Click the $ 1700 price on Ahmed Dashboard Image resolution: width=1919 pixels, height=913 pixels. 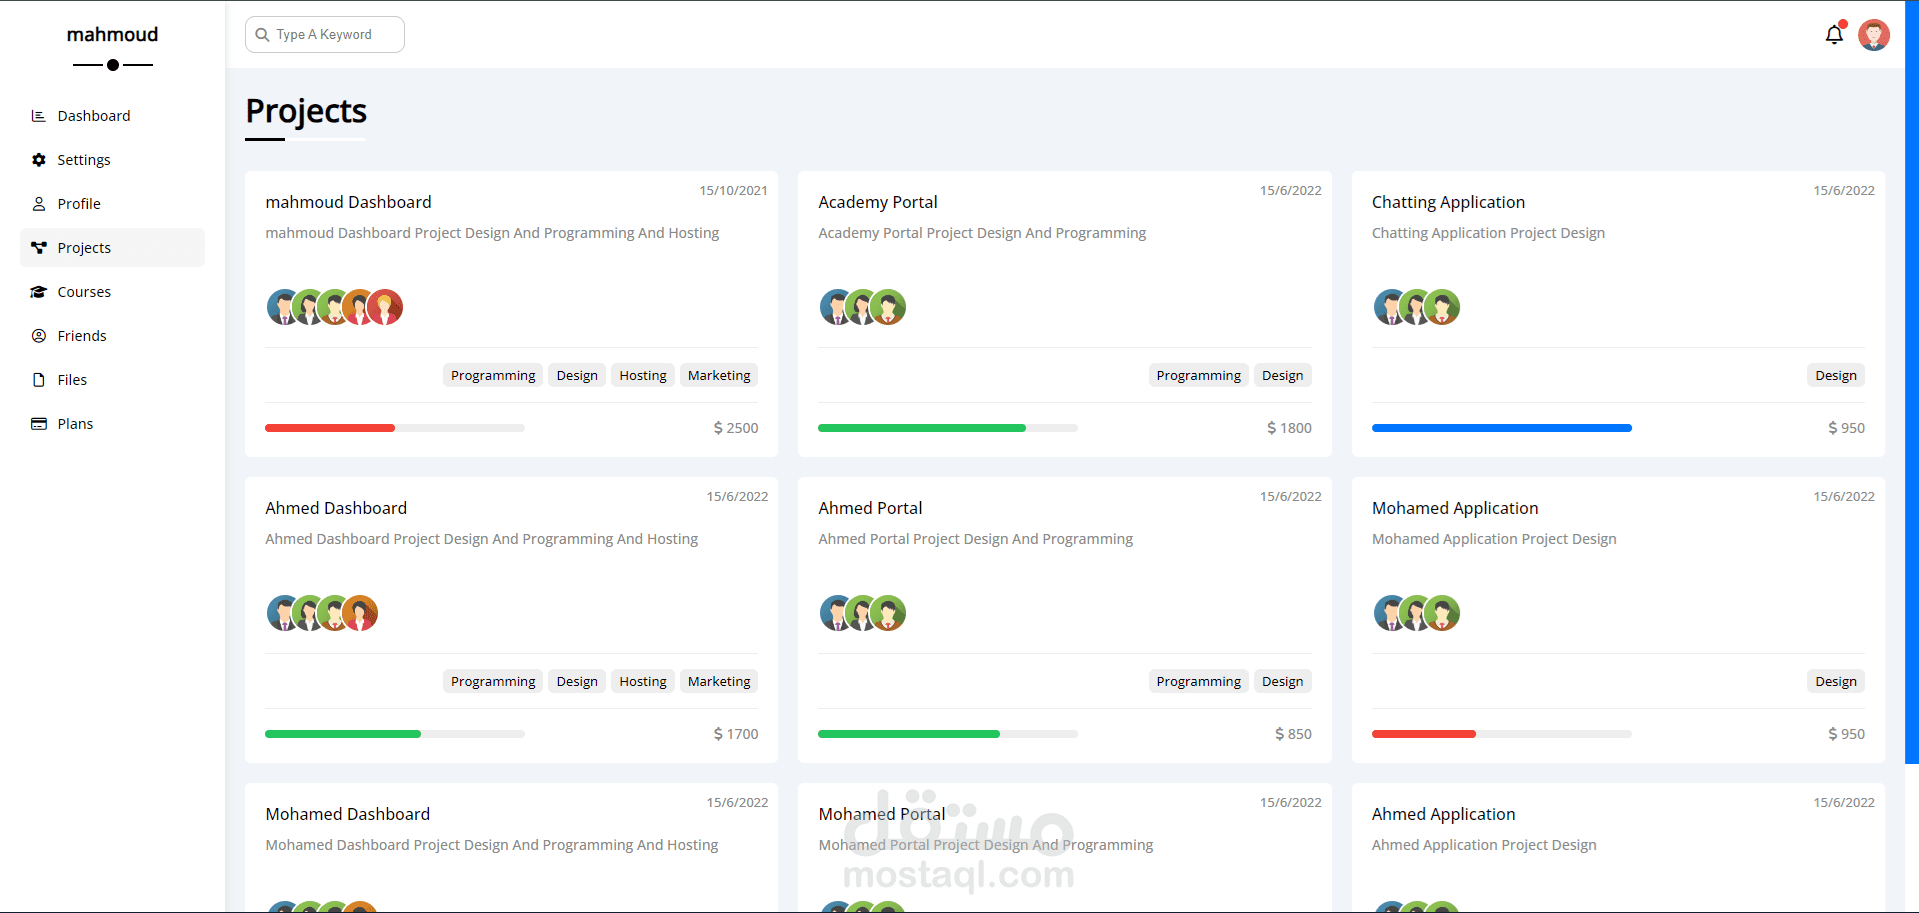[x=736, y=734]
